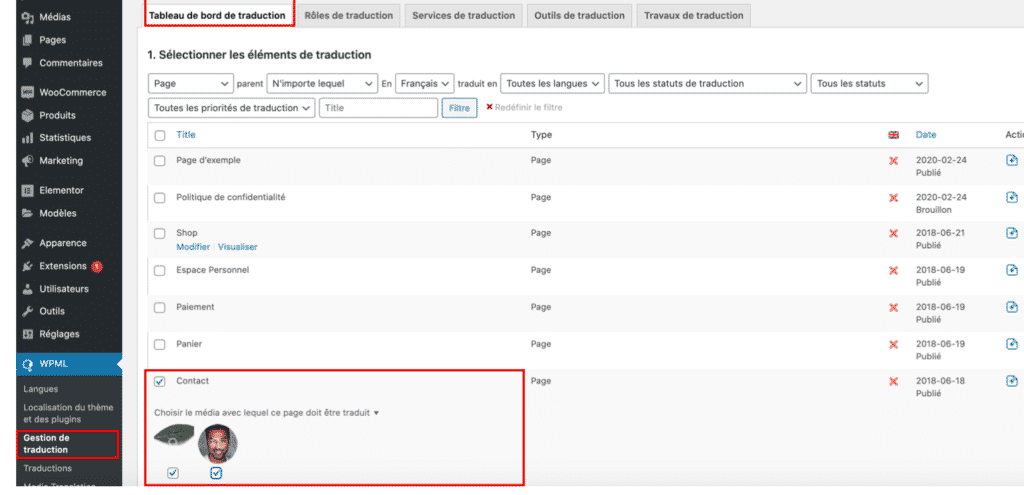
Task: Check the Paiement row checkbox
Action: [160, 308]
